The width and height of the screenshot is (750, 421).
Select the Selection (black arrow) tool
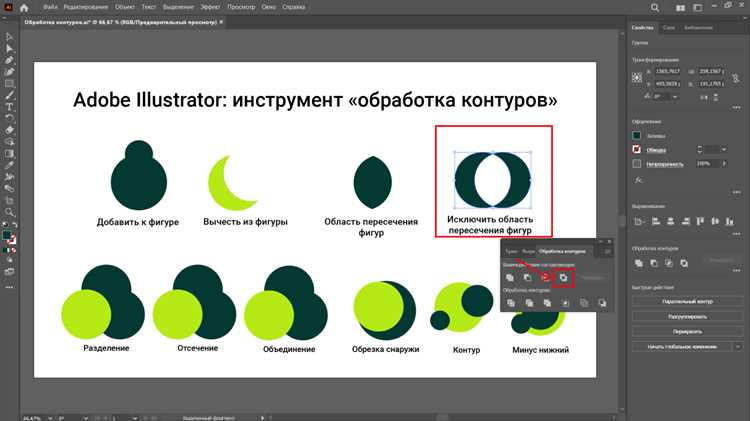(x=9, y=37)
